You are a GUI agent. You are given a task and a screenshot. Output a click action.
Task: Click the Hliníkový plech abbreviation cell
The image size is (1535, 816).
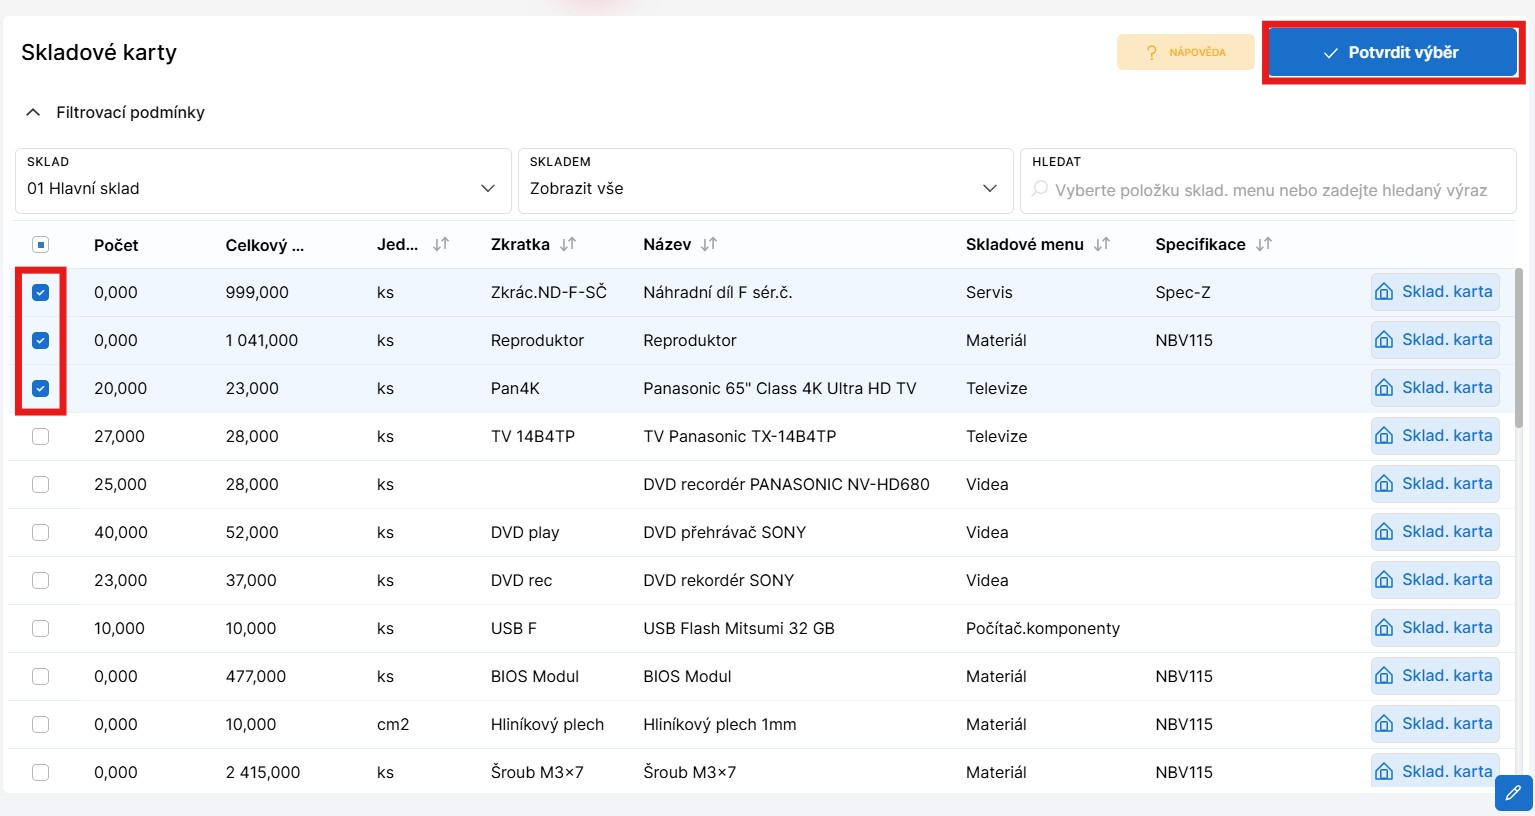coord(547,724)
